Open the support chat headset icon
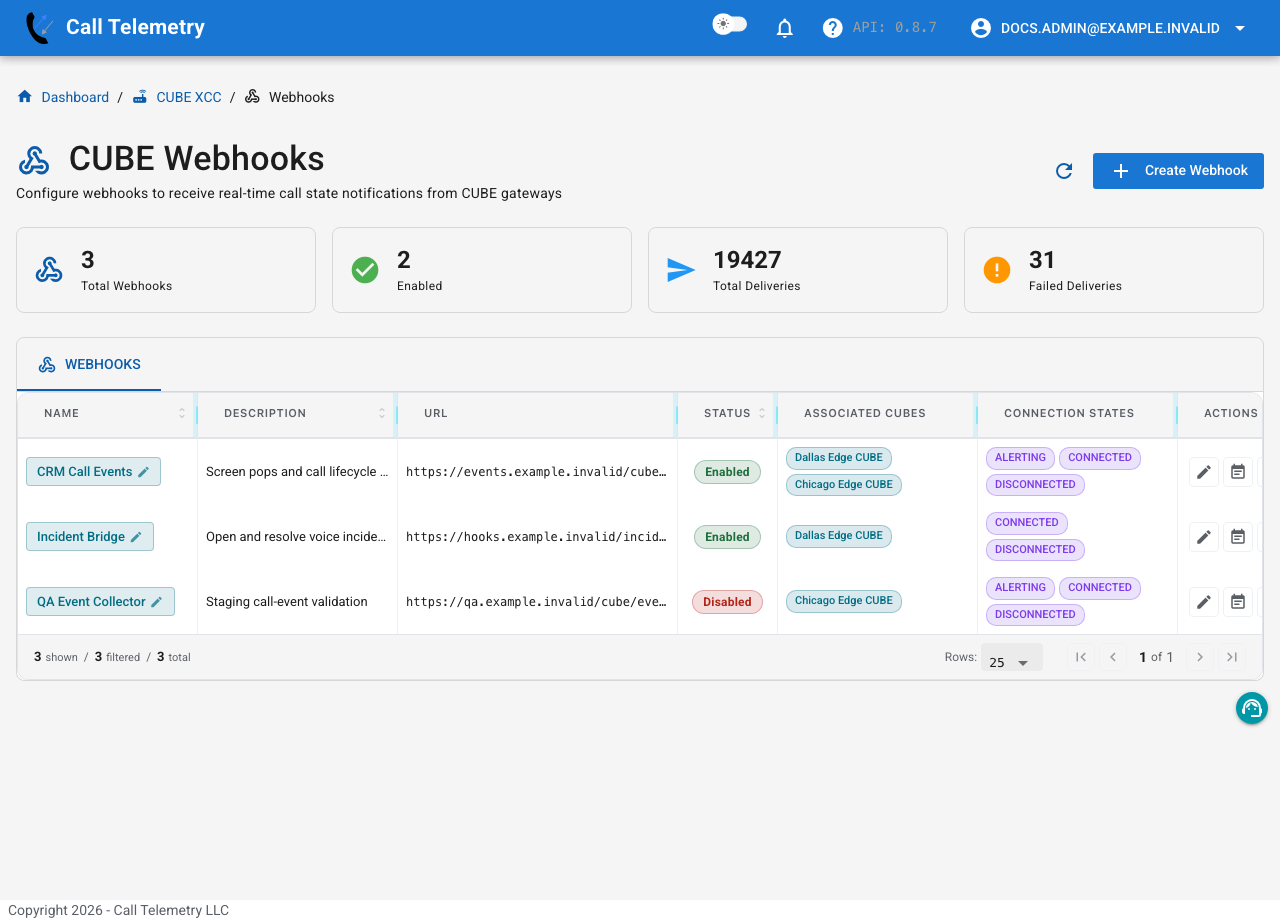Screen dimensions: 1280x921 click(1252, 708)
